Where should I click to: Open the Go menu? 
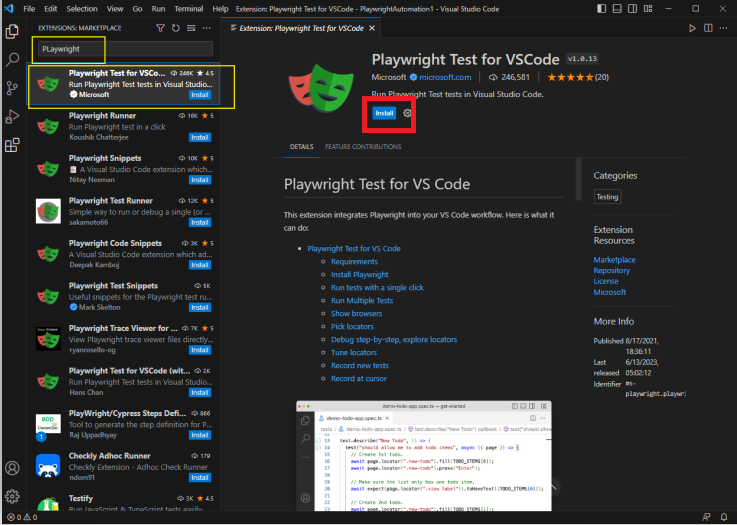click(x=137, y=9)
